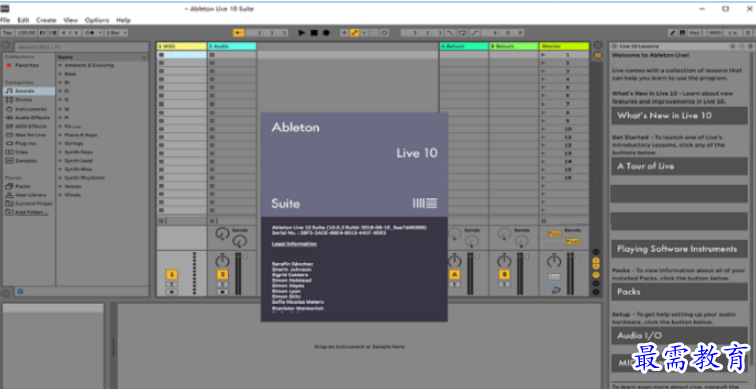Toggle Return A activator button
The width and height of the screenshot is (756, 389).
pyautogui.click(x=454, y=275)
